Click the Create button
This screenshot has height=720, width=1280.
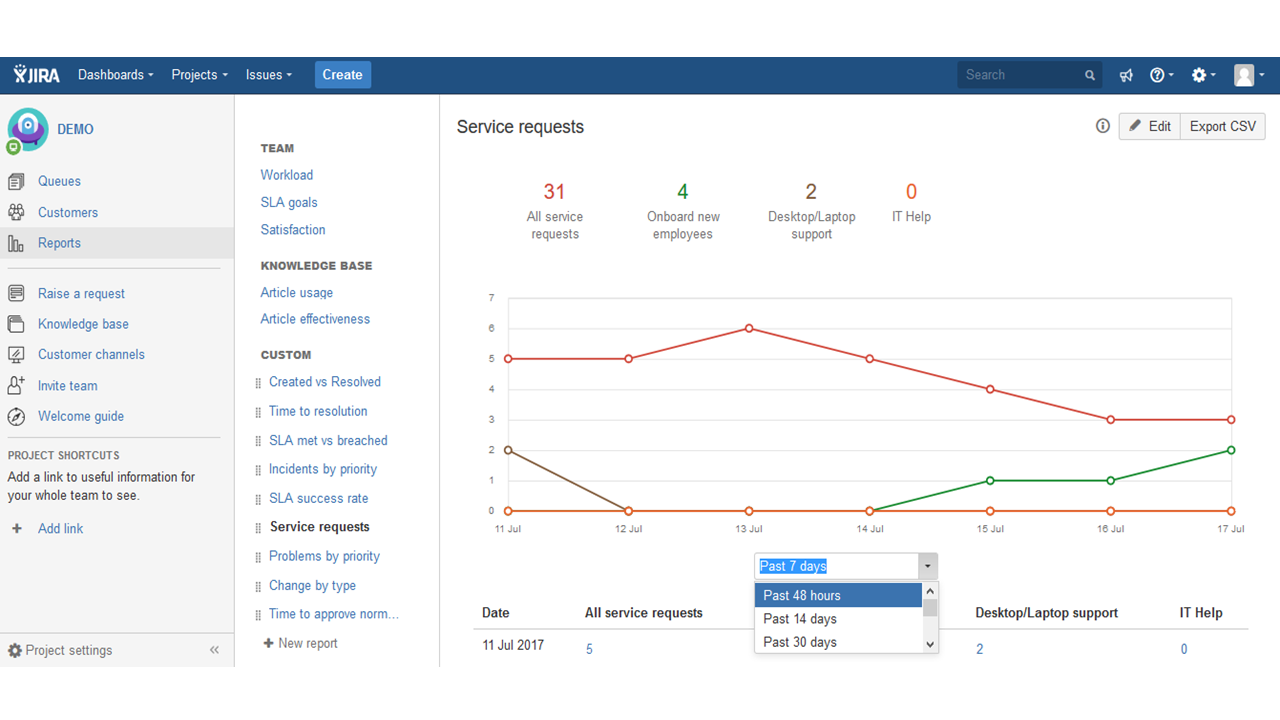click(x=343, y=75)
